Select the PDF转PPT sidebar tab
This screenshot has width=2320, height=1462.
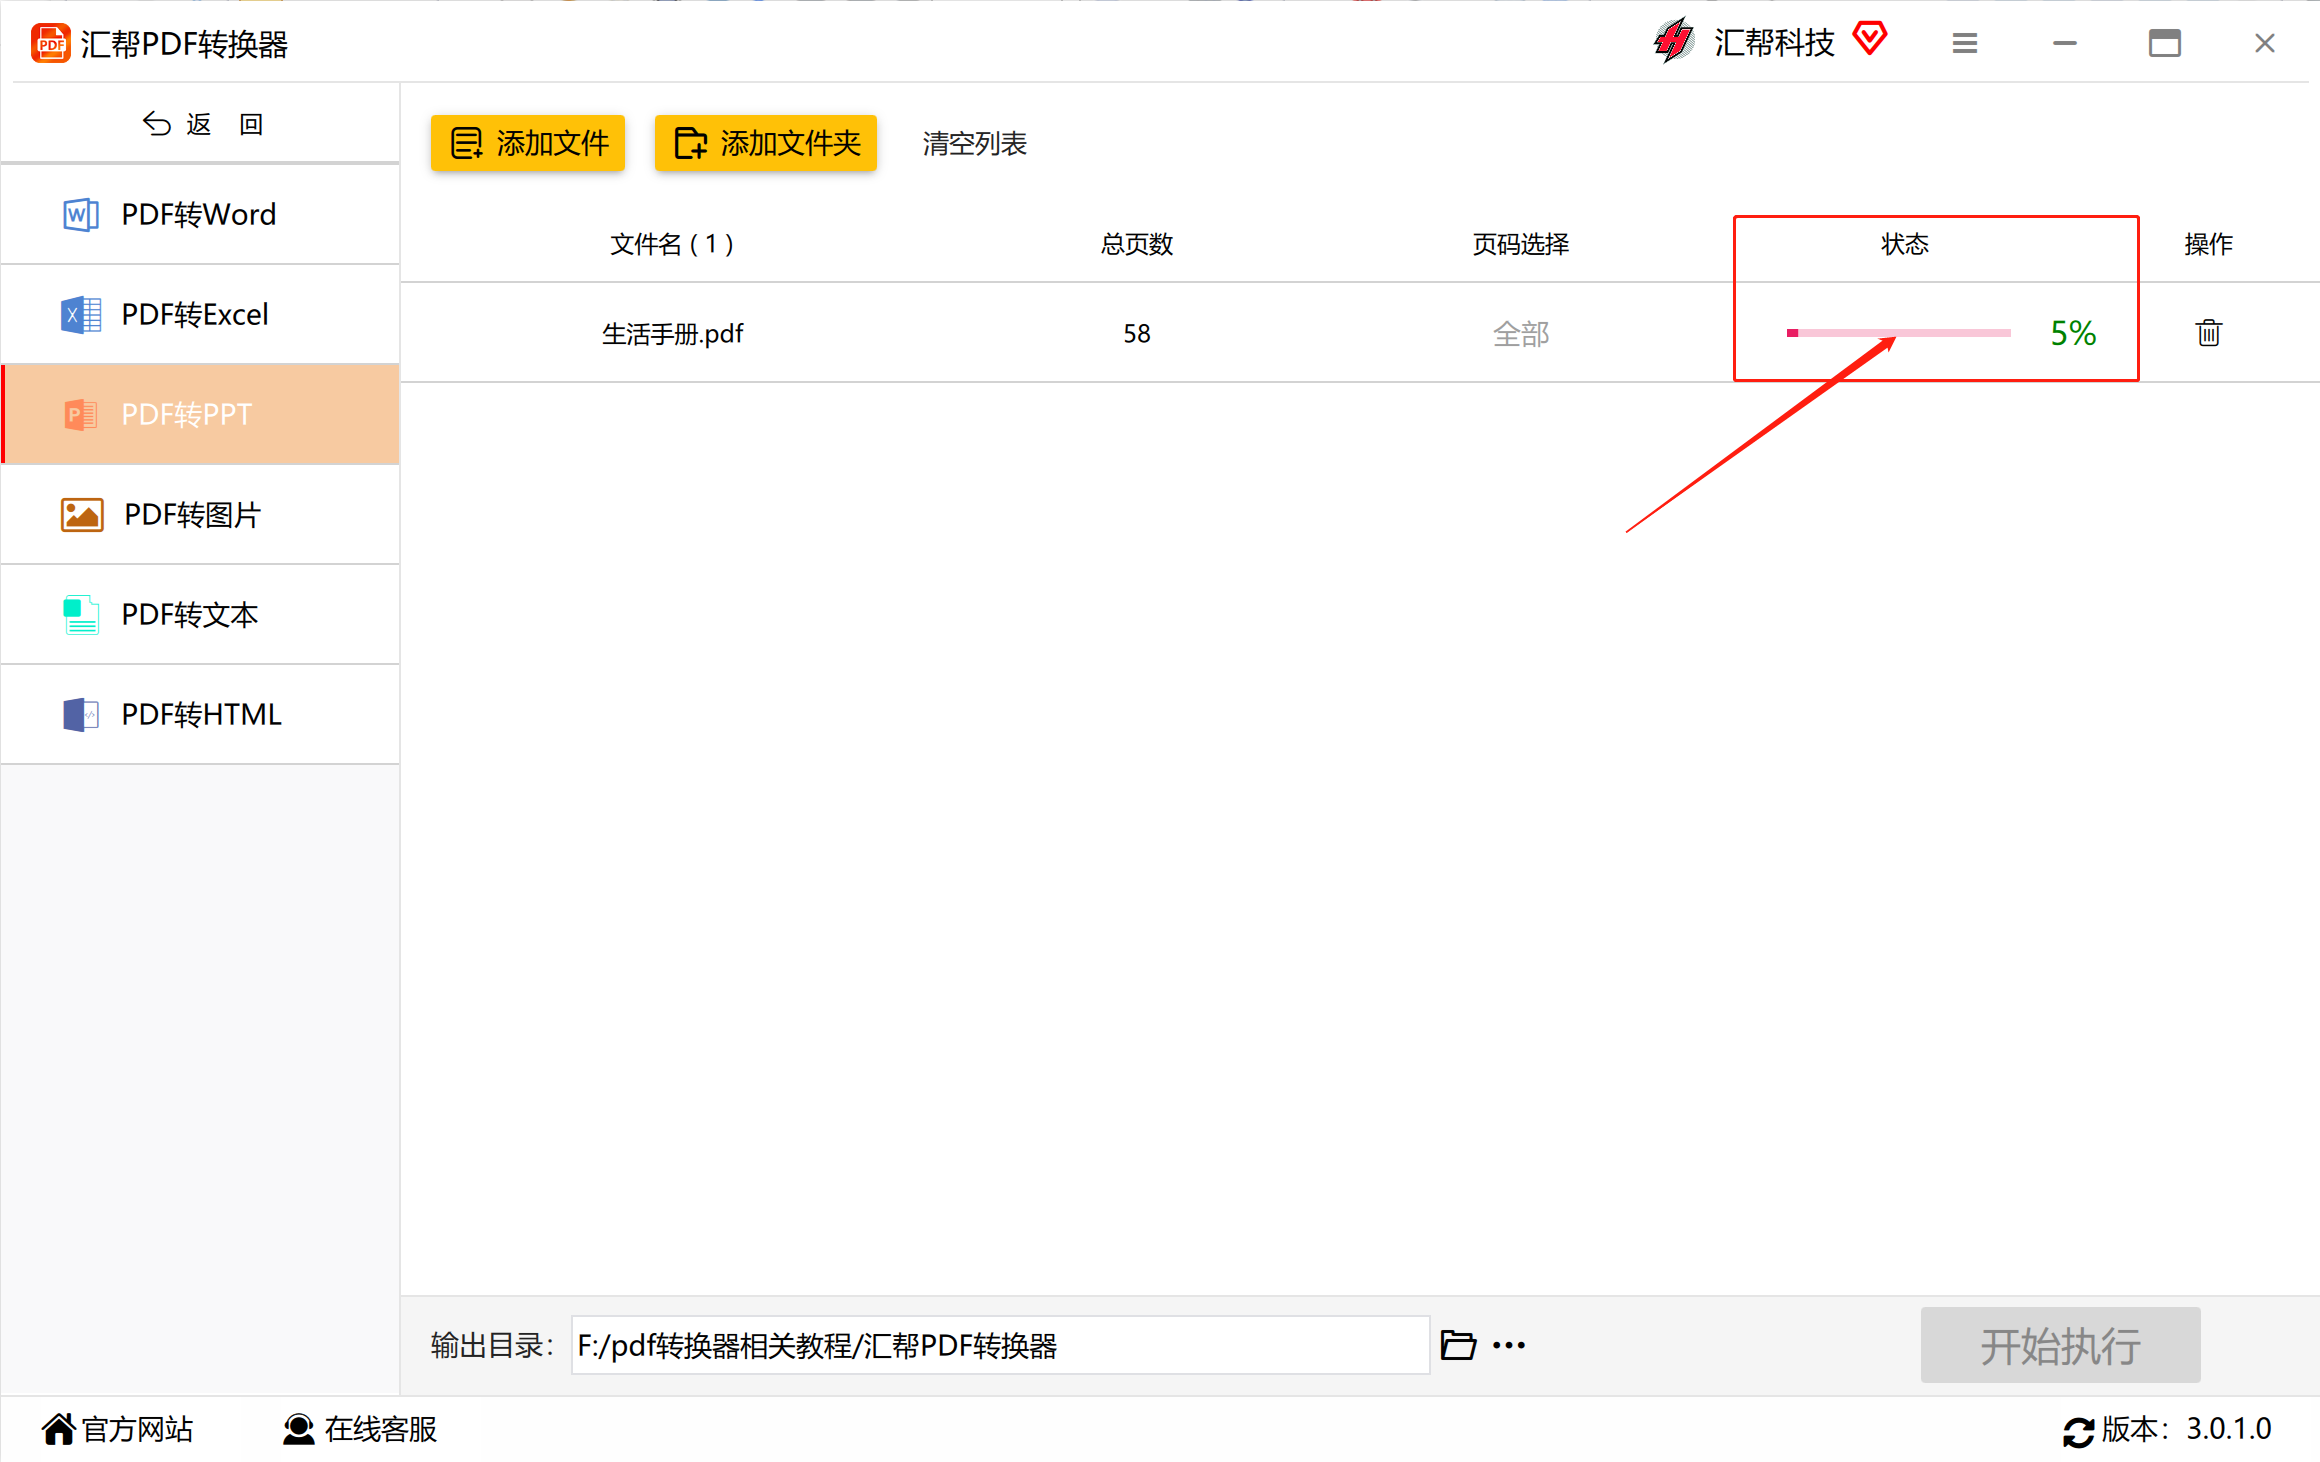coord(200,414)
